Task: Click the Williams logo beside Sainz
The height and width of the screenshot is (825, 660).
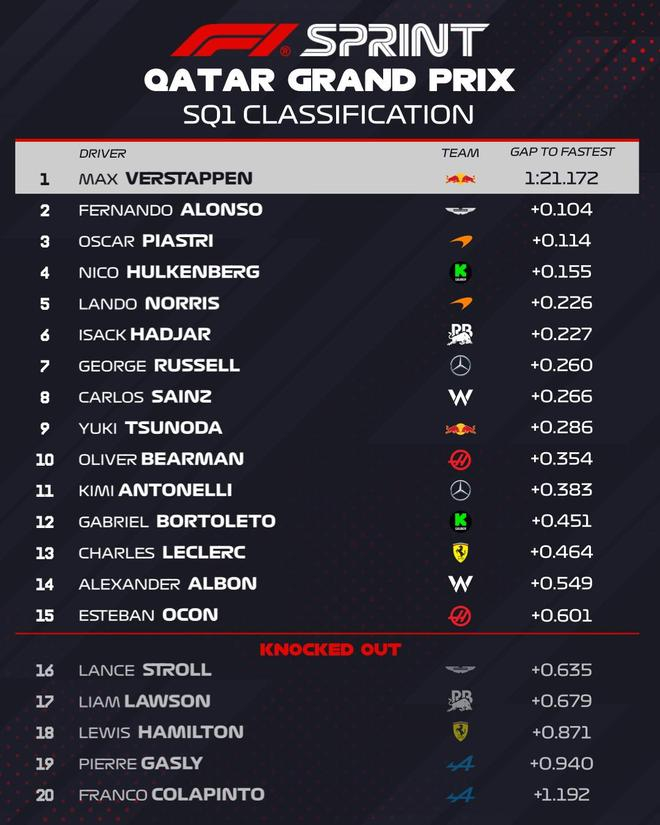Action: tap(460, 397)
